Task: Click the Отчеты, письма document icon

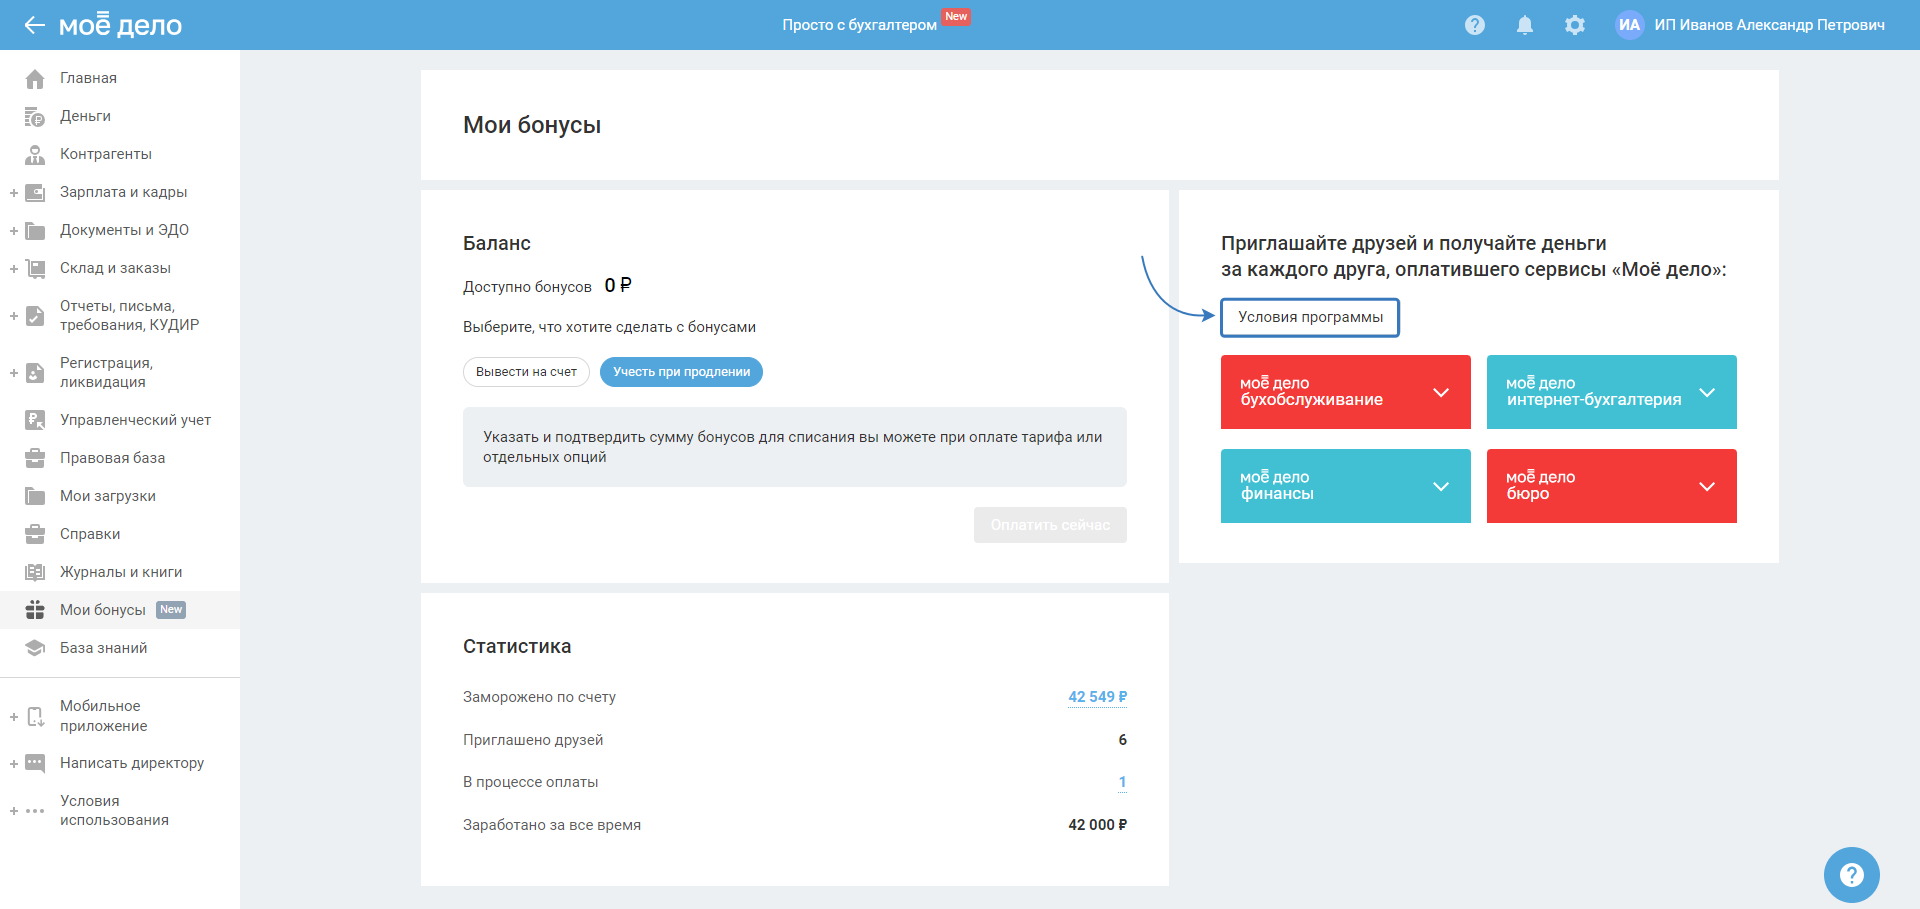Action: click(35, 316)
